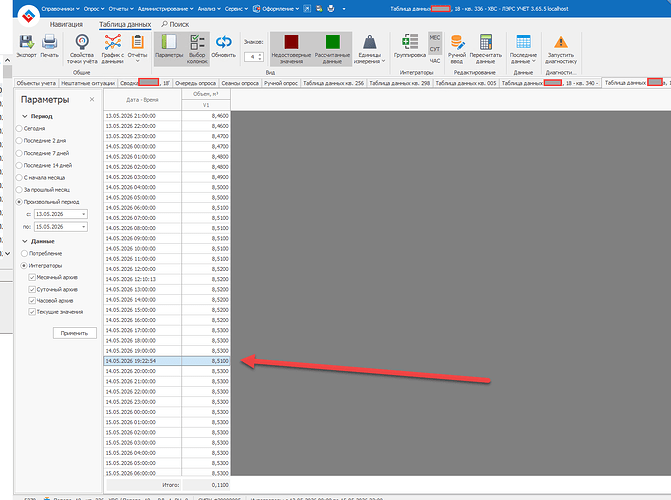Open the Сервис dropdown menu
This screenshot has height=500, width=671.
237,9
